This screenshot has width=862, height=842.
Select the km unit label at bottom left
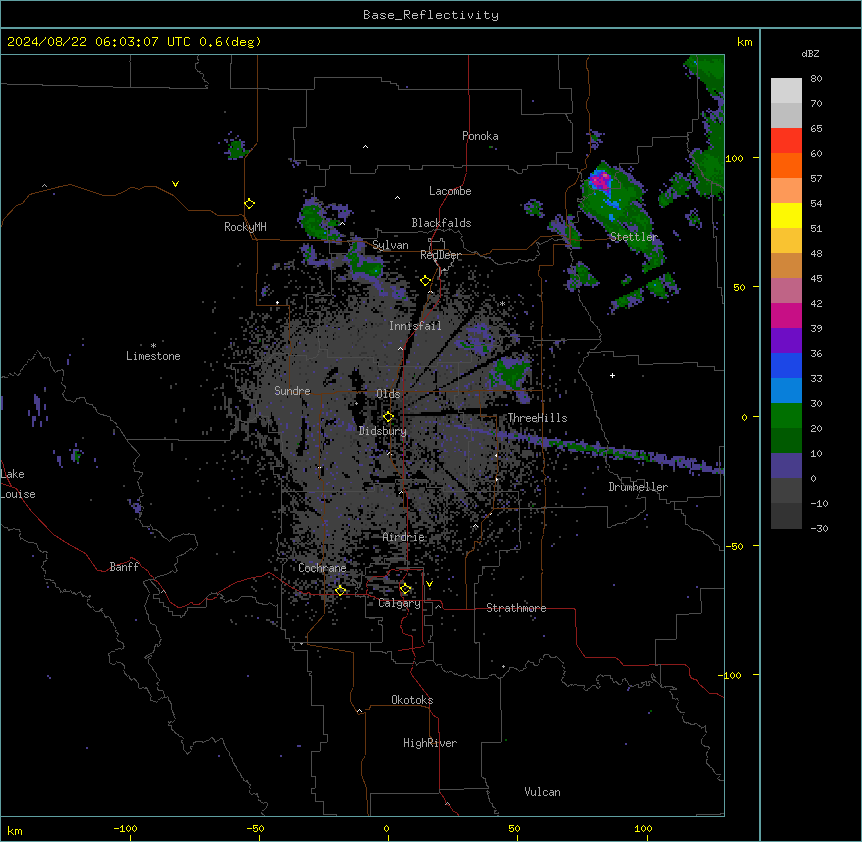[14, 830]
